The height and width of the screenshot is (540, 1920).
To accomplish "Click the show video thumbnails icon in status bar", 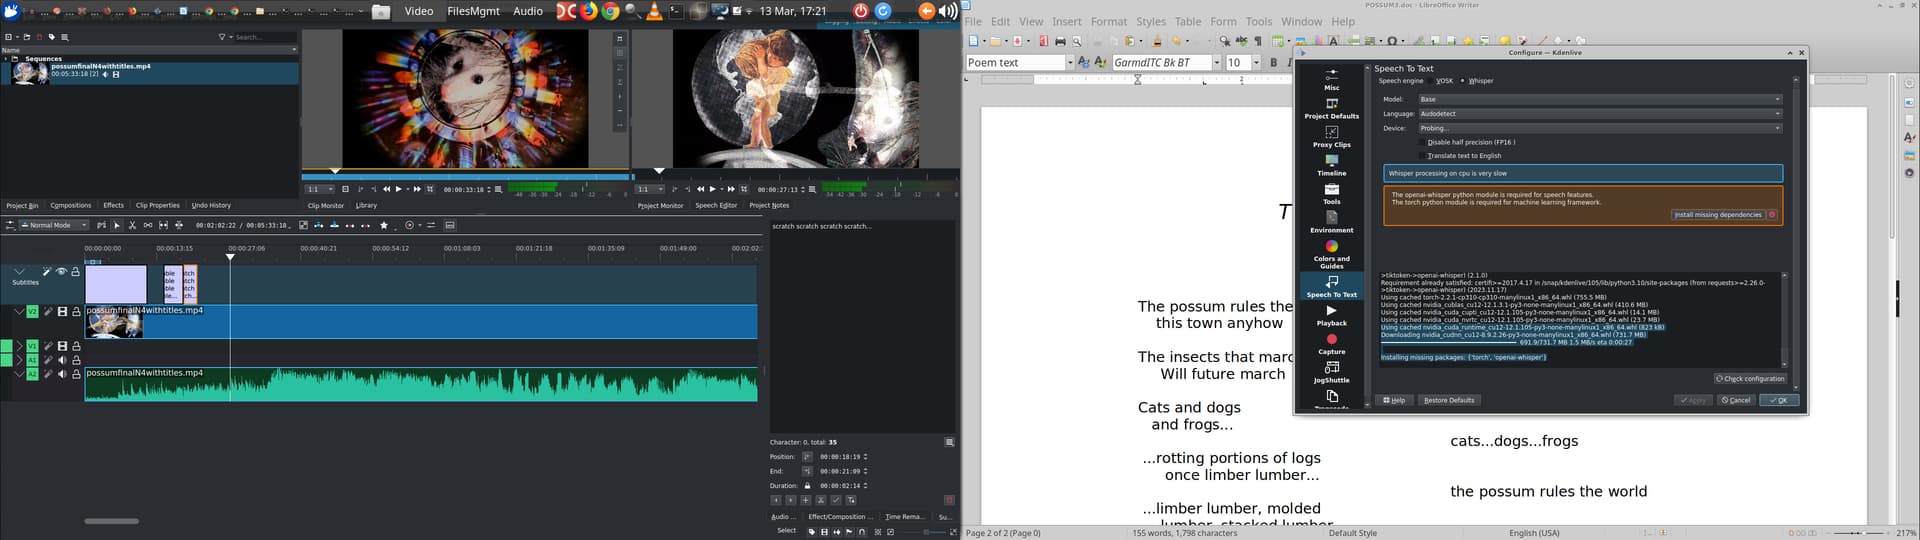I will tap(824, 532).
